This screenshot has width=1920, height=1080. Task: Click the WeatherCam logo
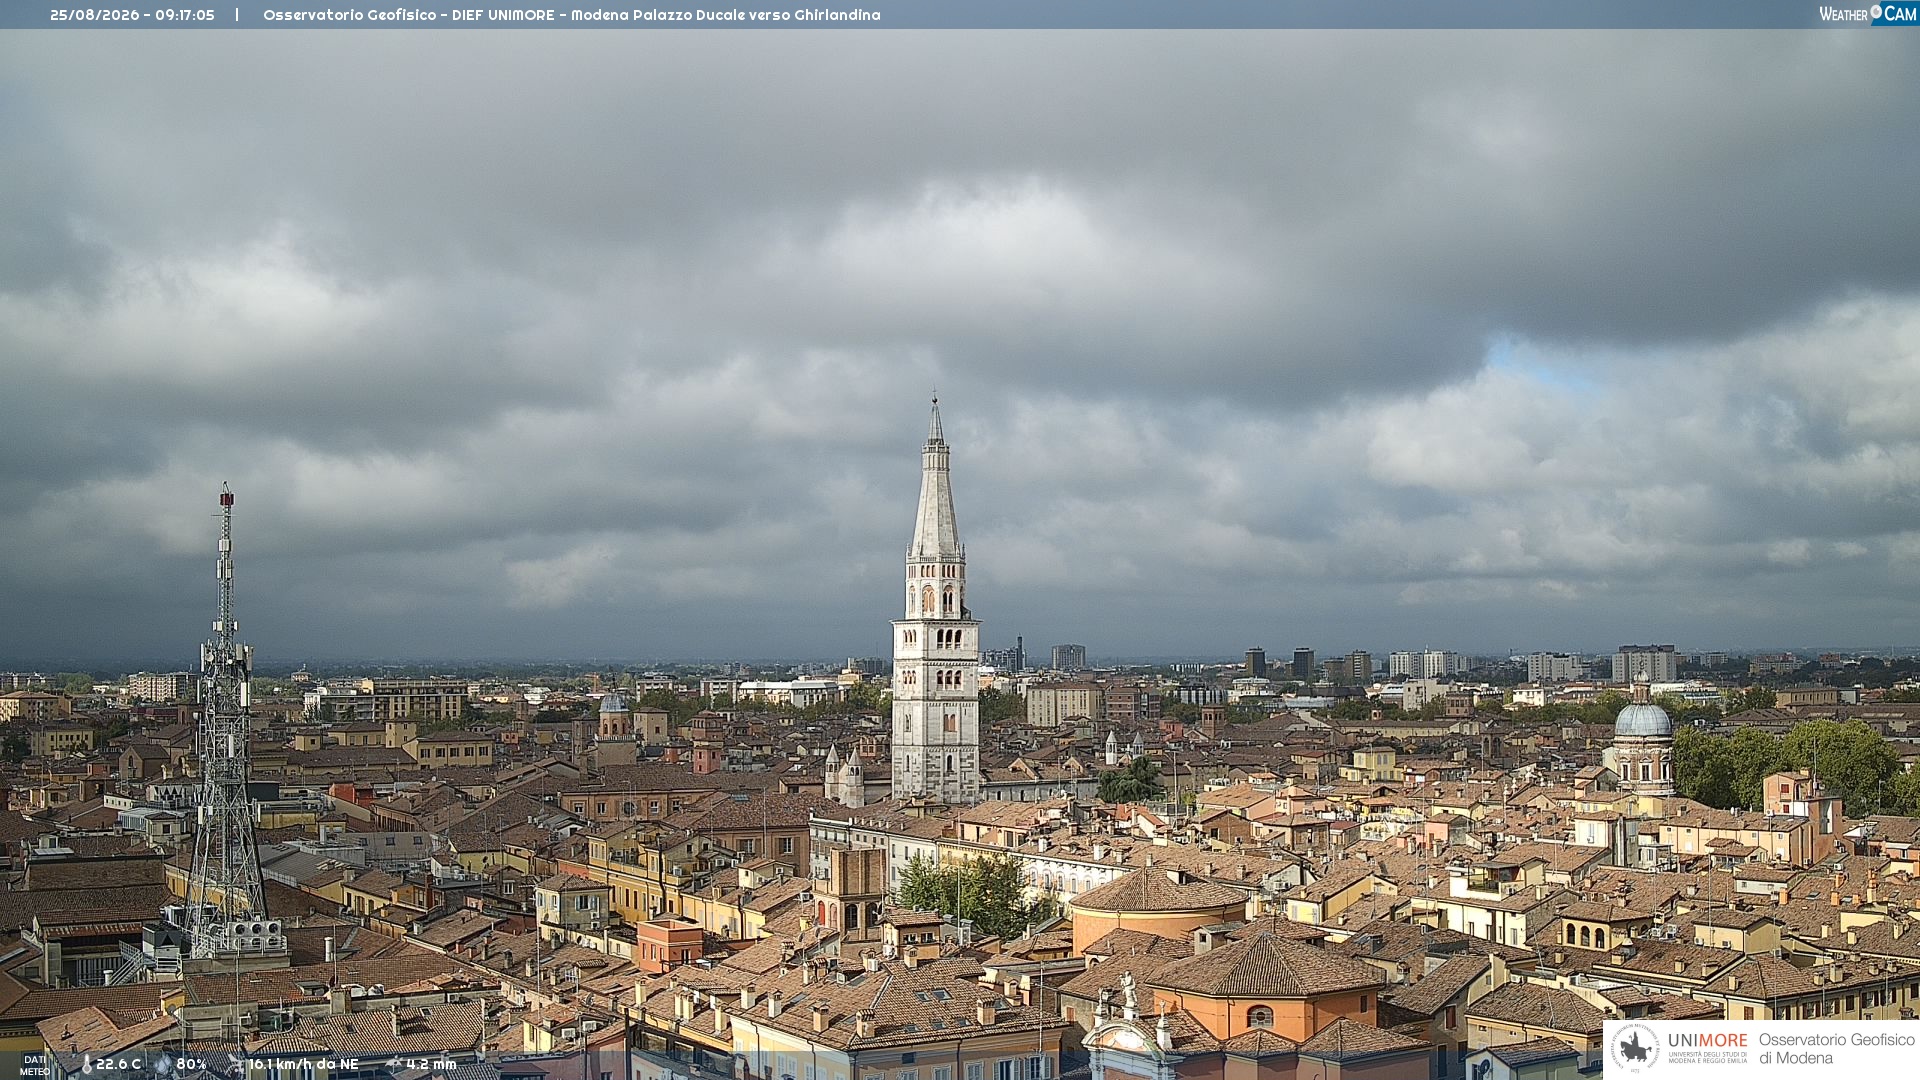1868,13
